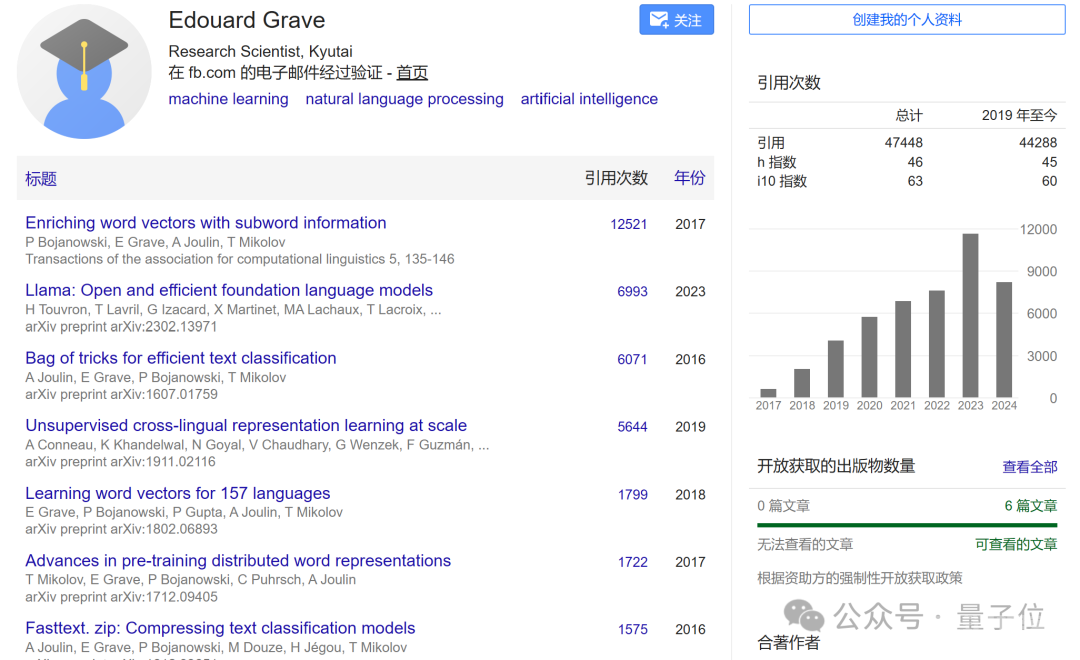Screen dimensions: 1080x660
Task: Click the graduation cap profile avatar
Action: point(84,72)
